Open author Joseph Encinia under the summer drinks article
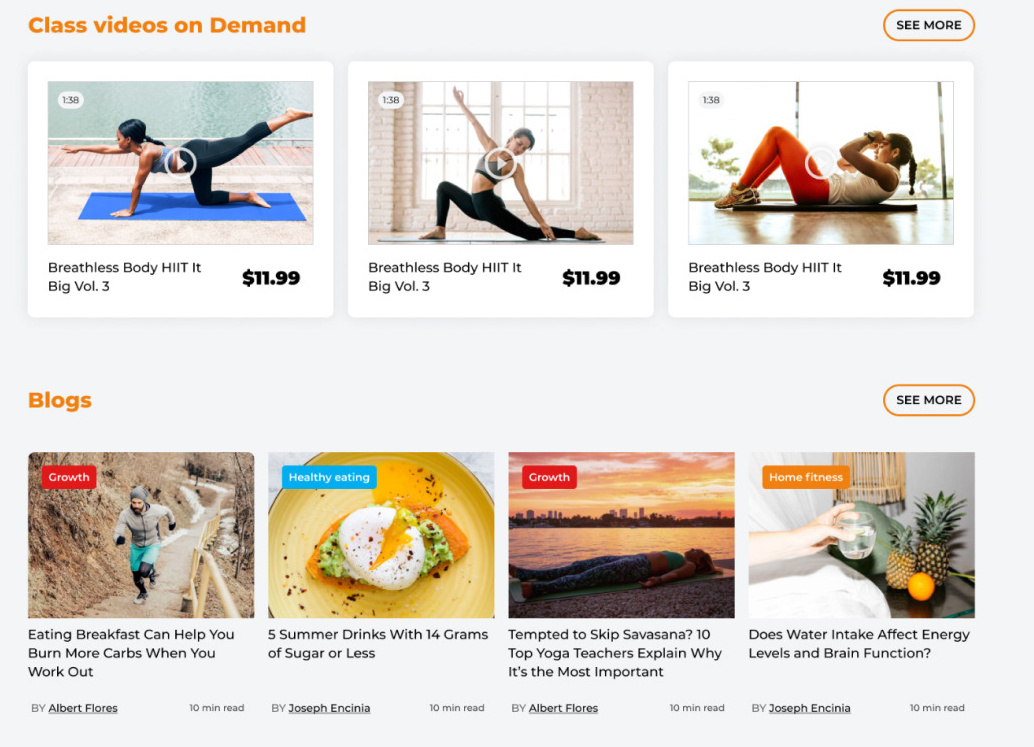Screen dimensions: 1034x747 pyautogui.click(x=329, y=708)
